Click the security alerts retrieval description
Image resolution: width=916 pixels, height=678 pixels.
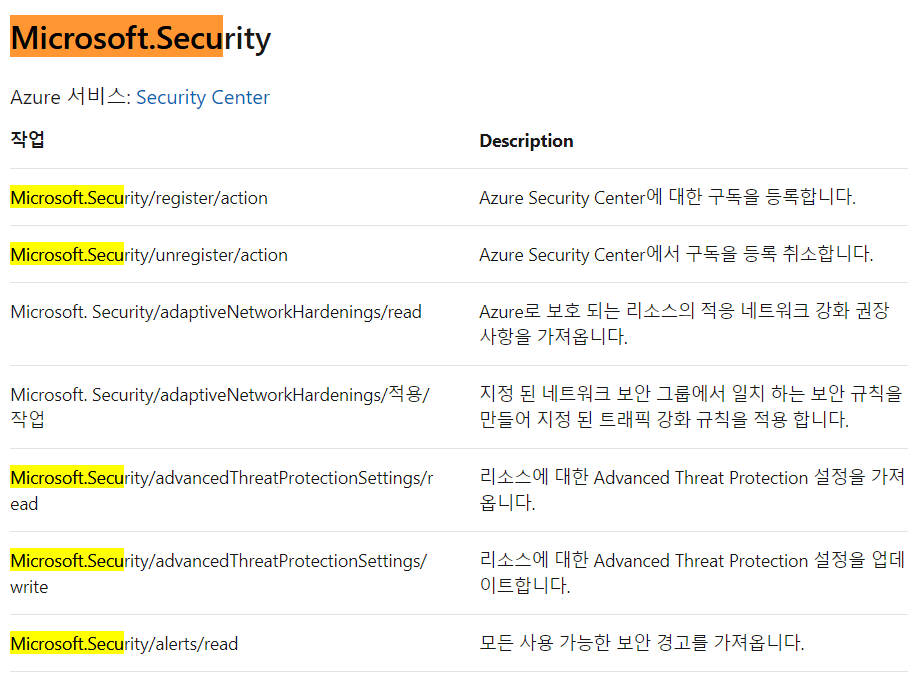pyautogui.click(x=642, y=643)
